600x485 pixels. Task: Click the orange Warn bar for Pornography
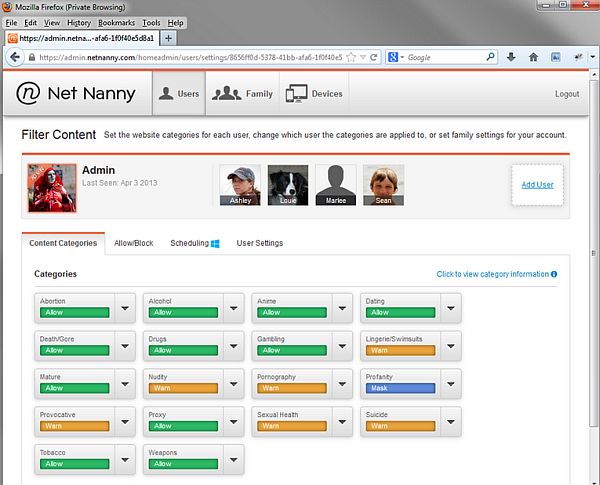tap(292, 388)
